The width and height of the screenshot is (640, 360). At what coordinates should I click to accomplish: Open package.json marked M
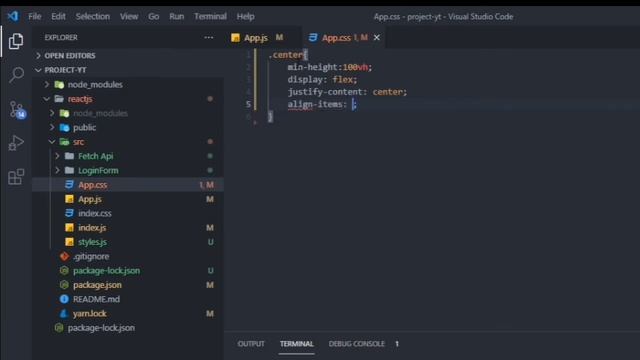(x=97, y=284)
